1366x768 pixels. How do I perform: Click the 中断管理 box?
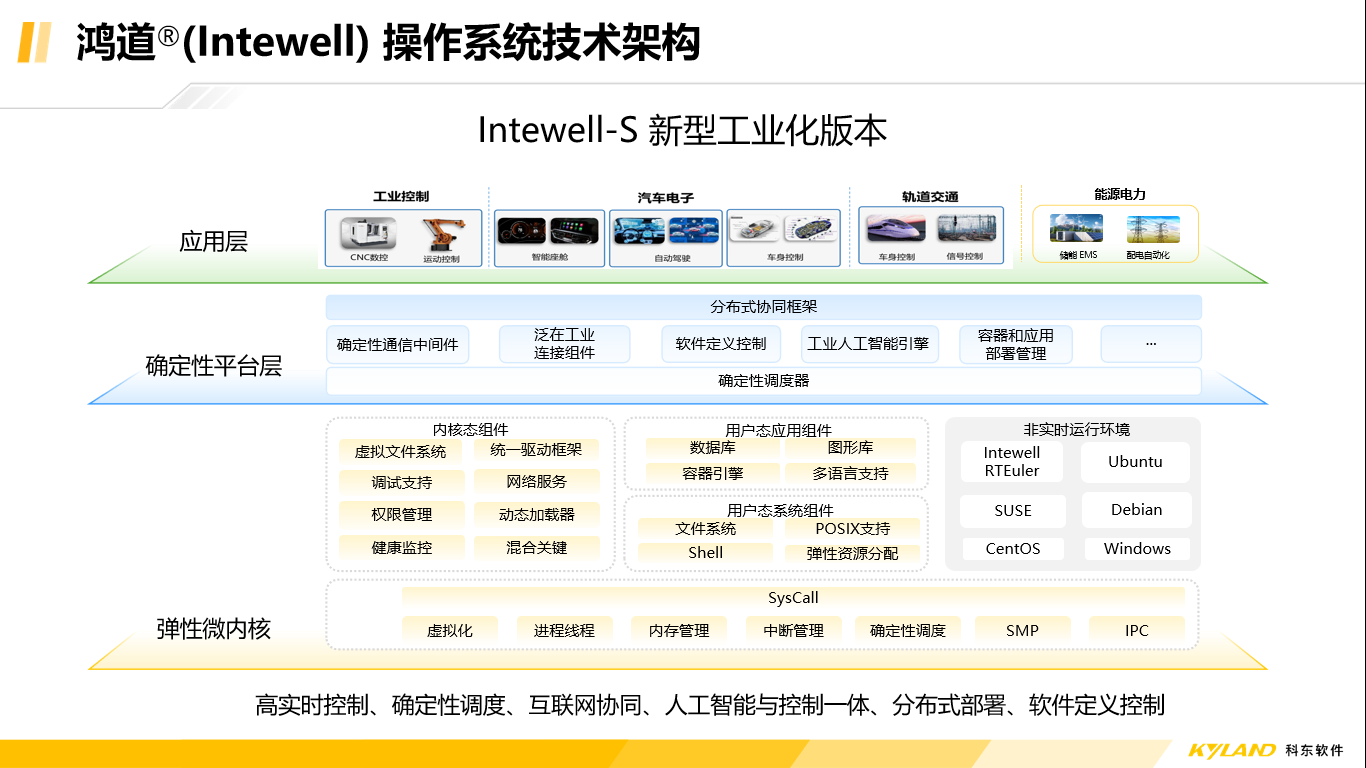coord(794,630)
